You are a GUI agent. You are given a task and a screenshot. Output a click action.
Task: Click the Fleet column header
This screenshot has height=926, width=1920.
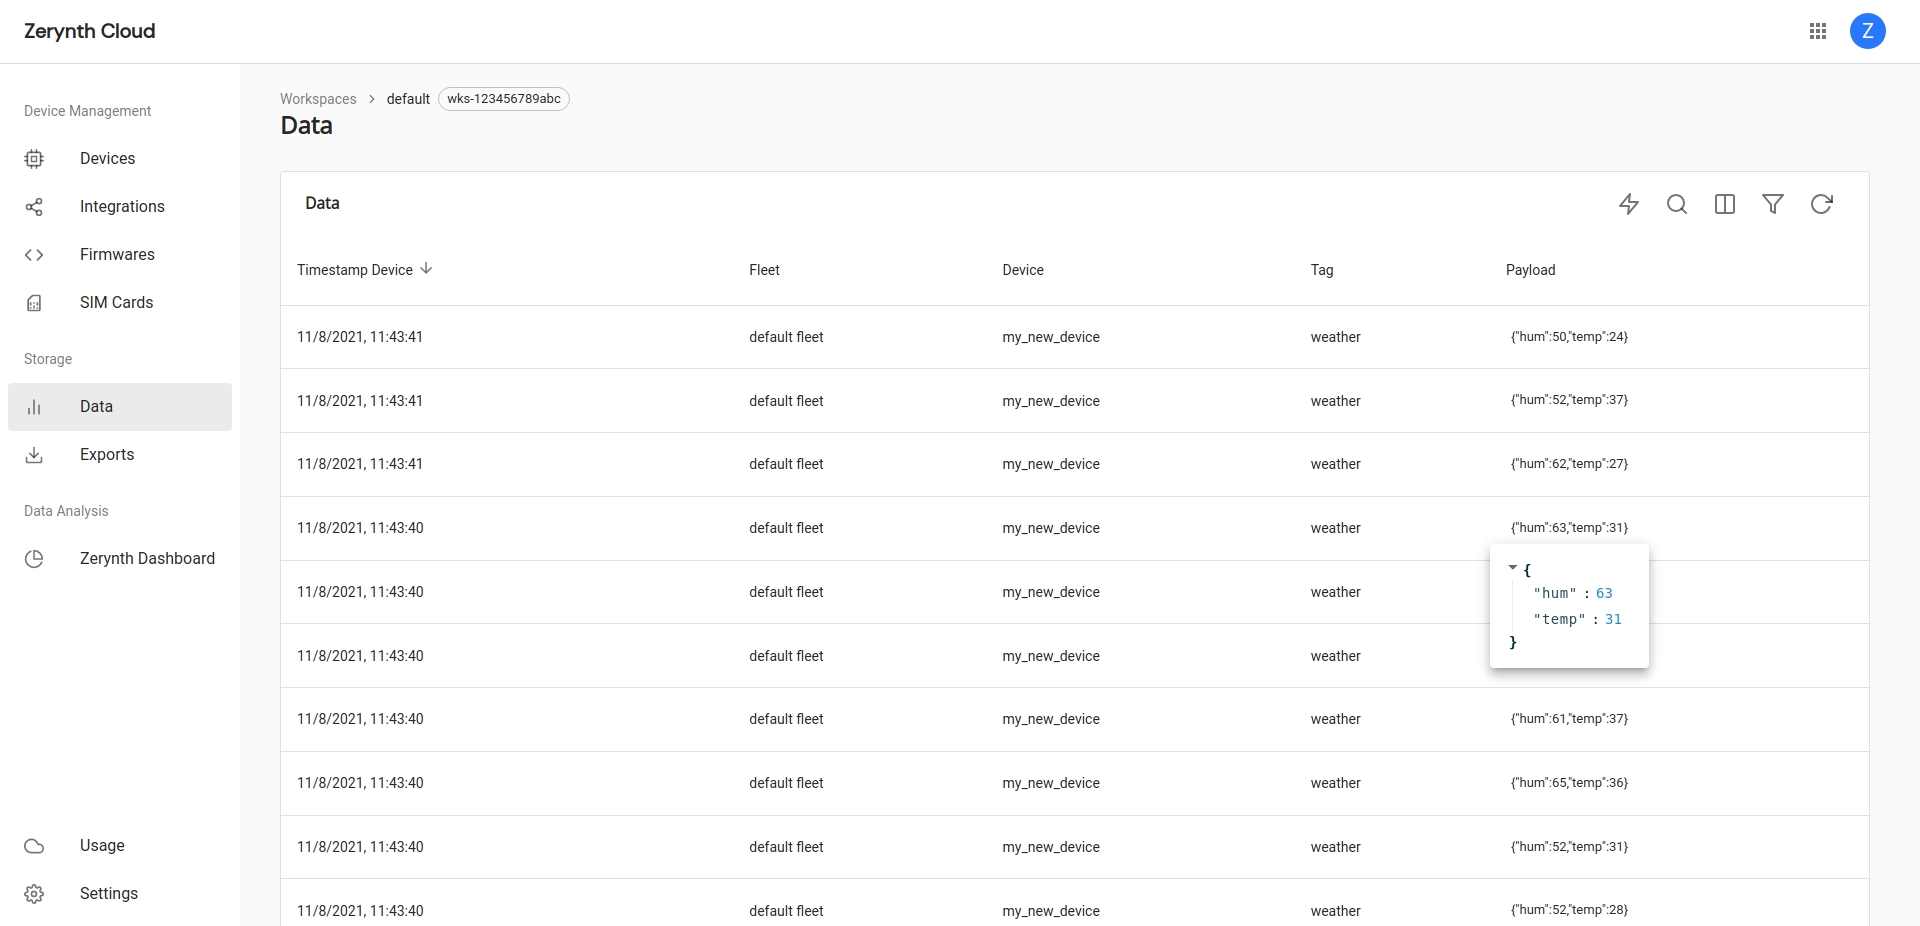[764, 270]
